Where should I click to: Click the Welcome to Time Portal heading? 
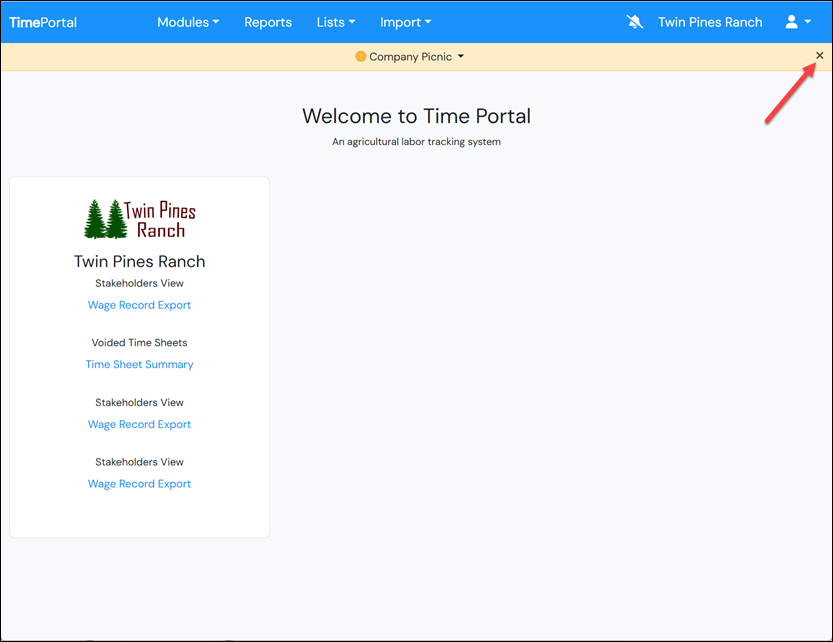click(416, 116)
